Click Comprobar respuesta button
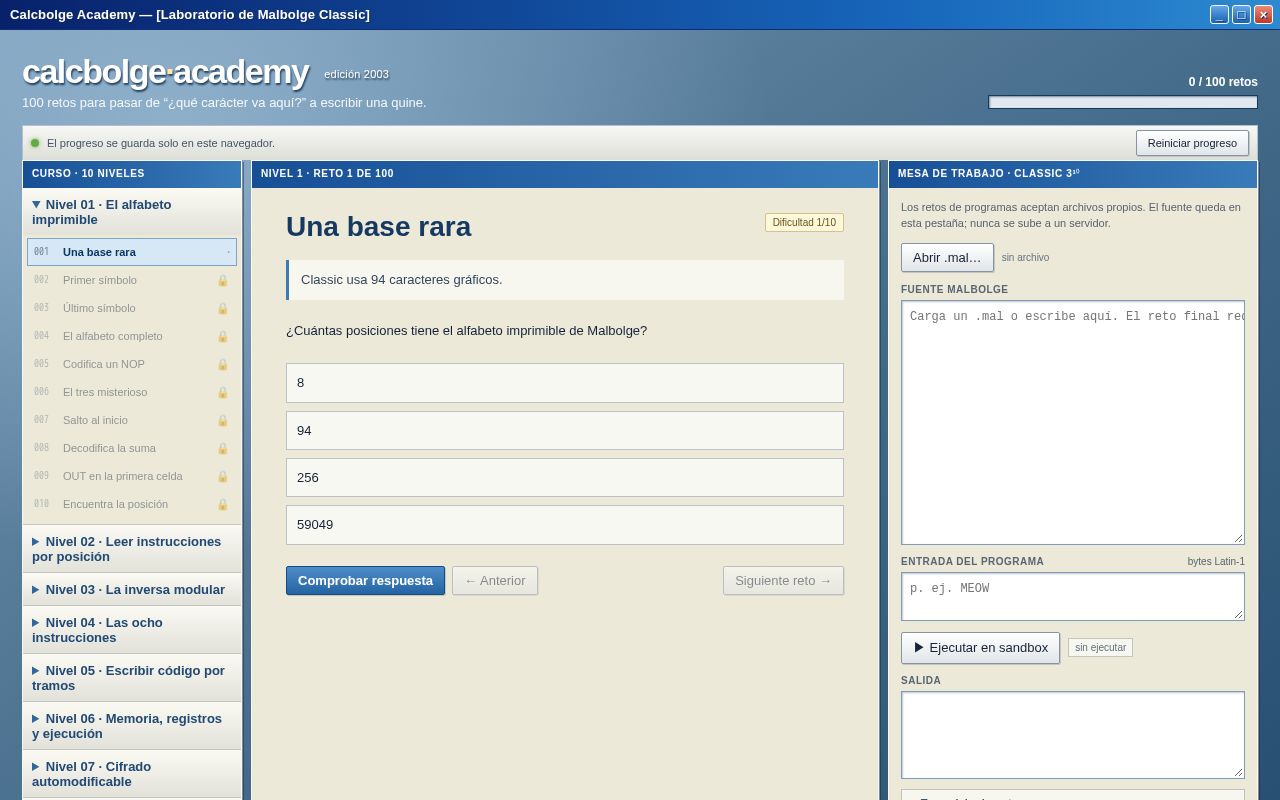 click(365, 581)
